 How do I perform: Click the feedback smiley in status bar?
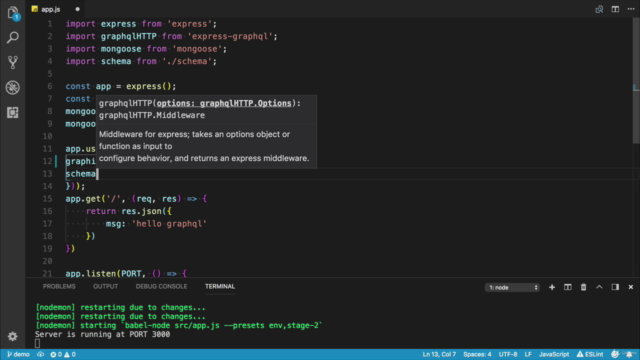click(x=615, y=354)
